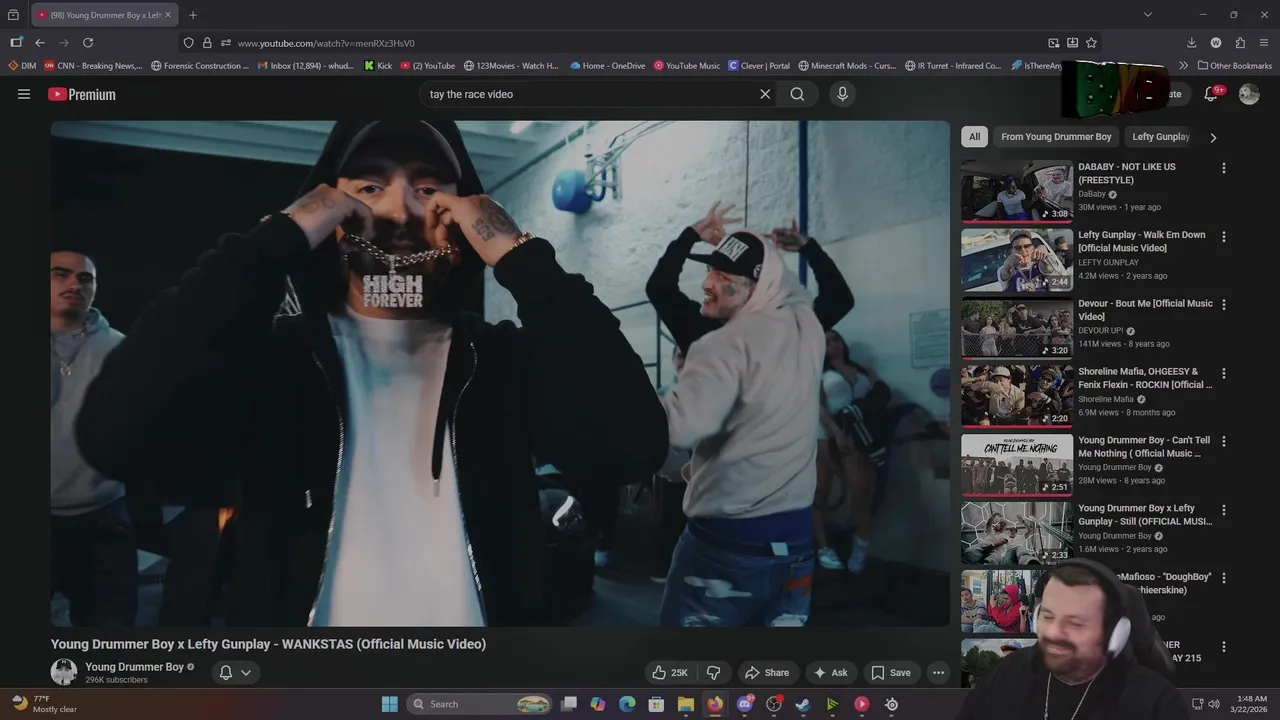Close the Young Drummer Boy browser tab
This screenshot has width=1280, height=720.
click(x=168, y=15)
